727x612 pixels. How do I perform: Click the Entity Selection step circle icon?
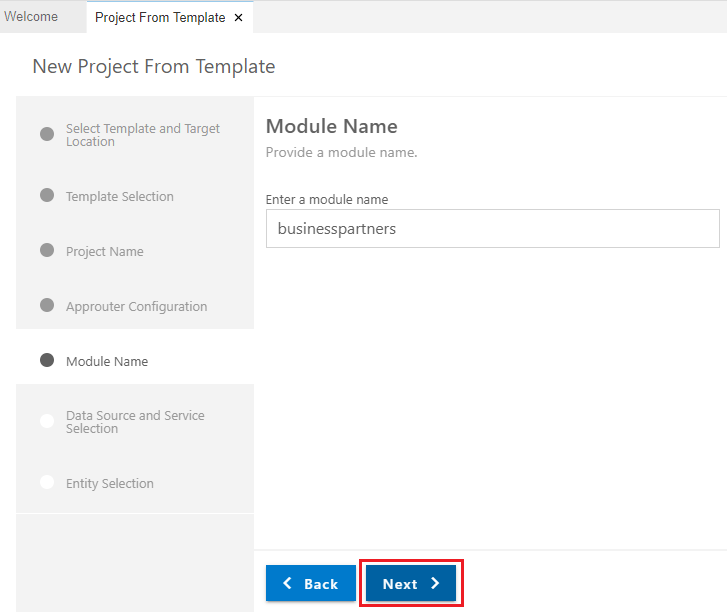pos(47,483)
